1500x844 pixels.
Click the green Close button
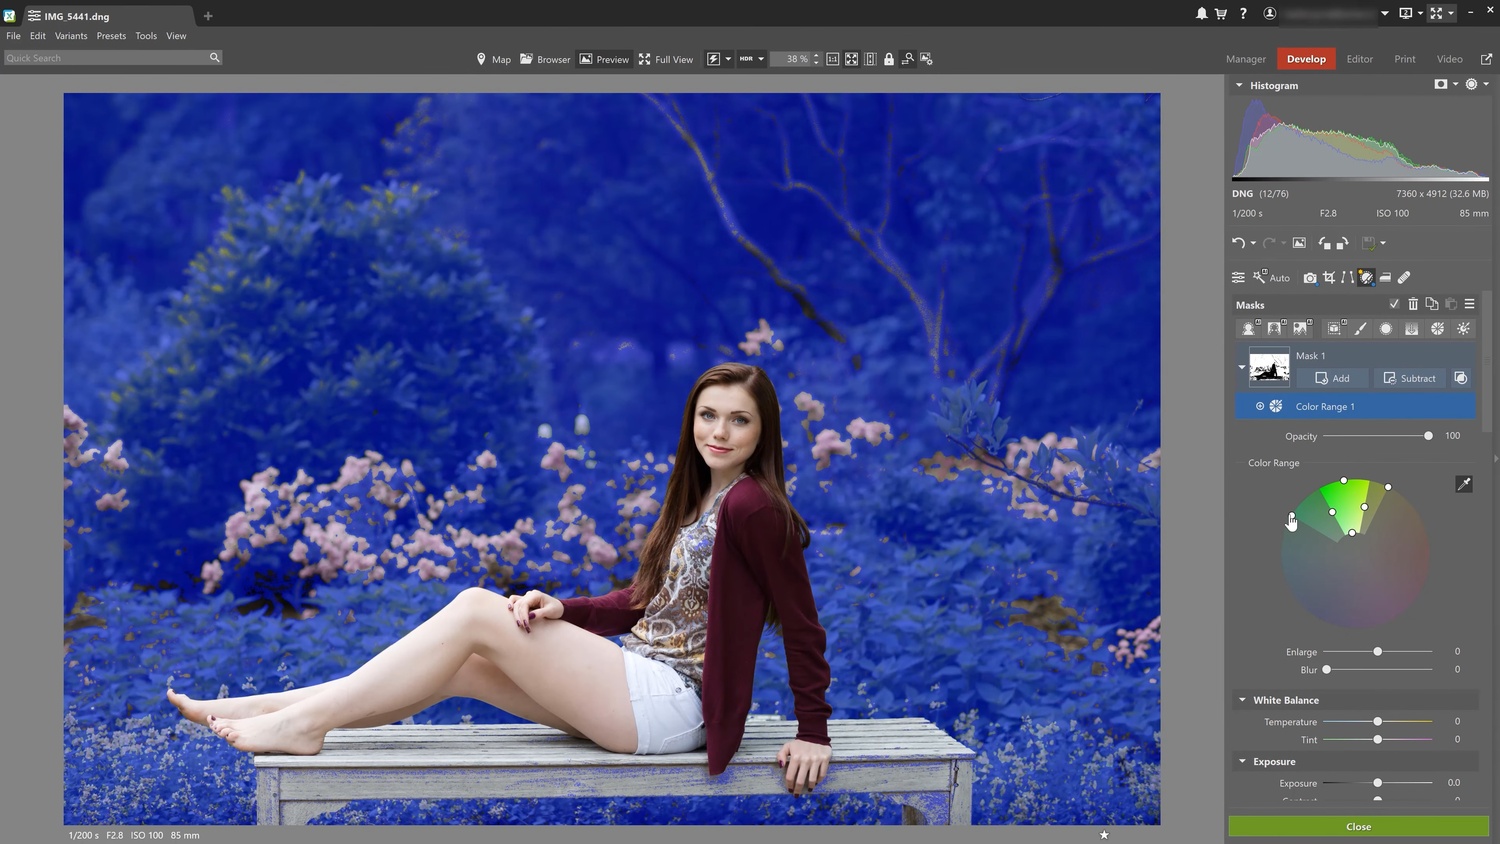1358,827
